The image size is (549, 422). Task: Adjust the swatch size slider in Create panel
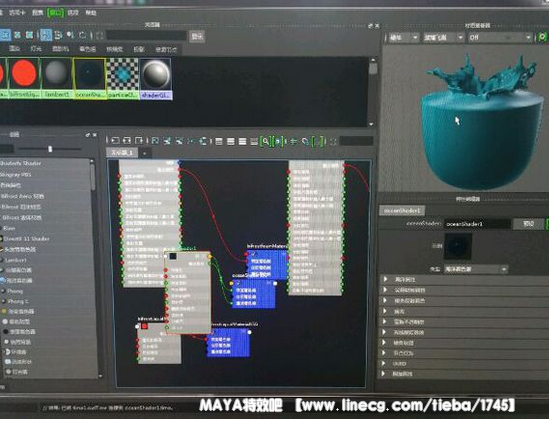click(50, 149)
